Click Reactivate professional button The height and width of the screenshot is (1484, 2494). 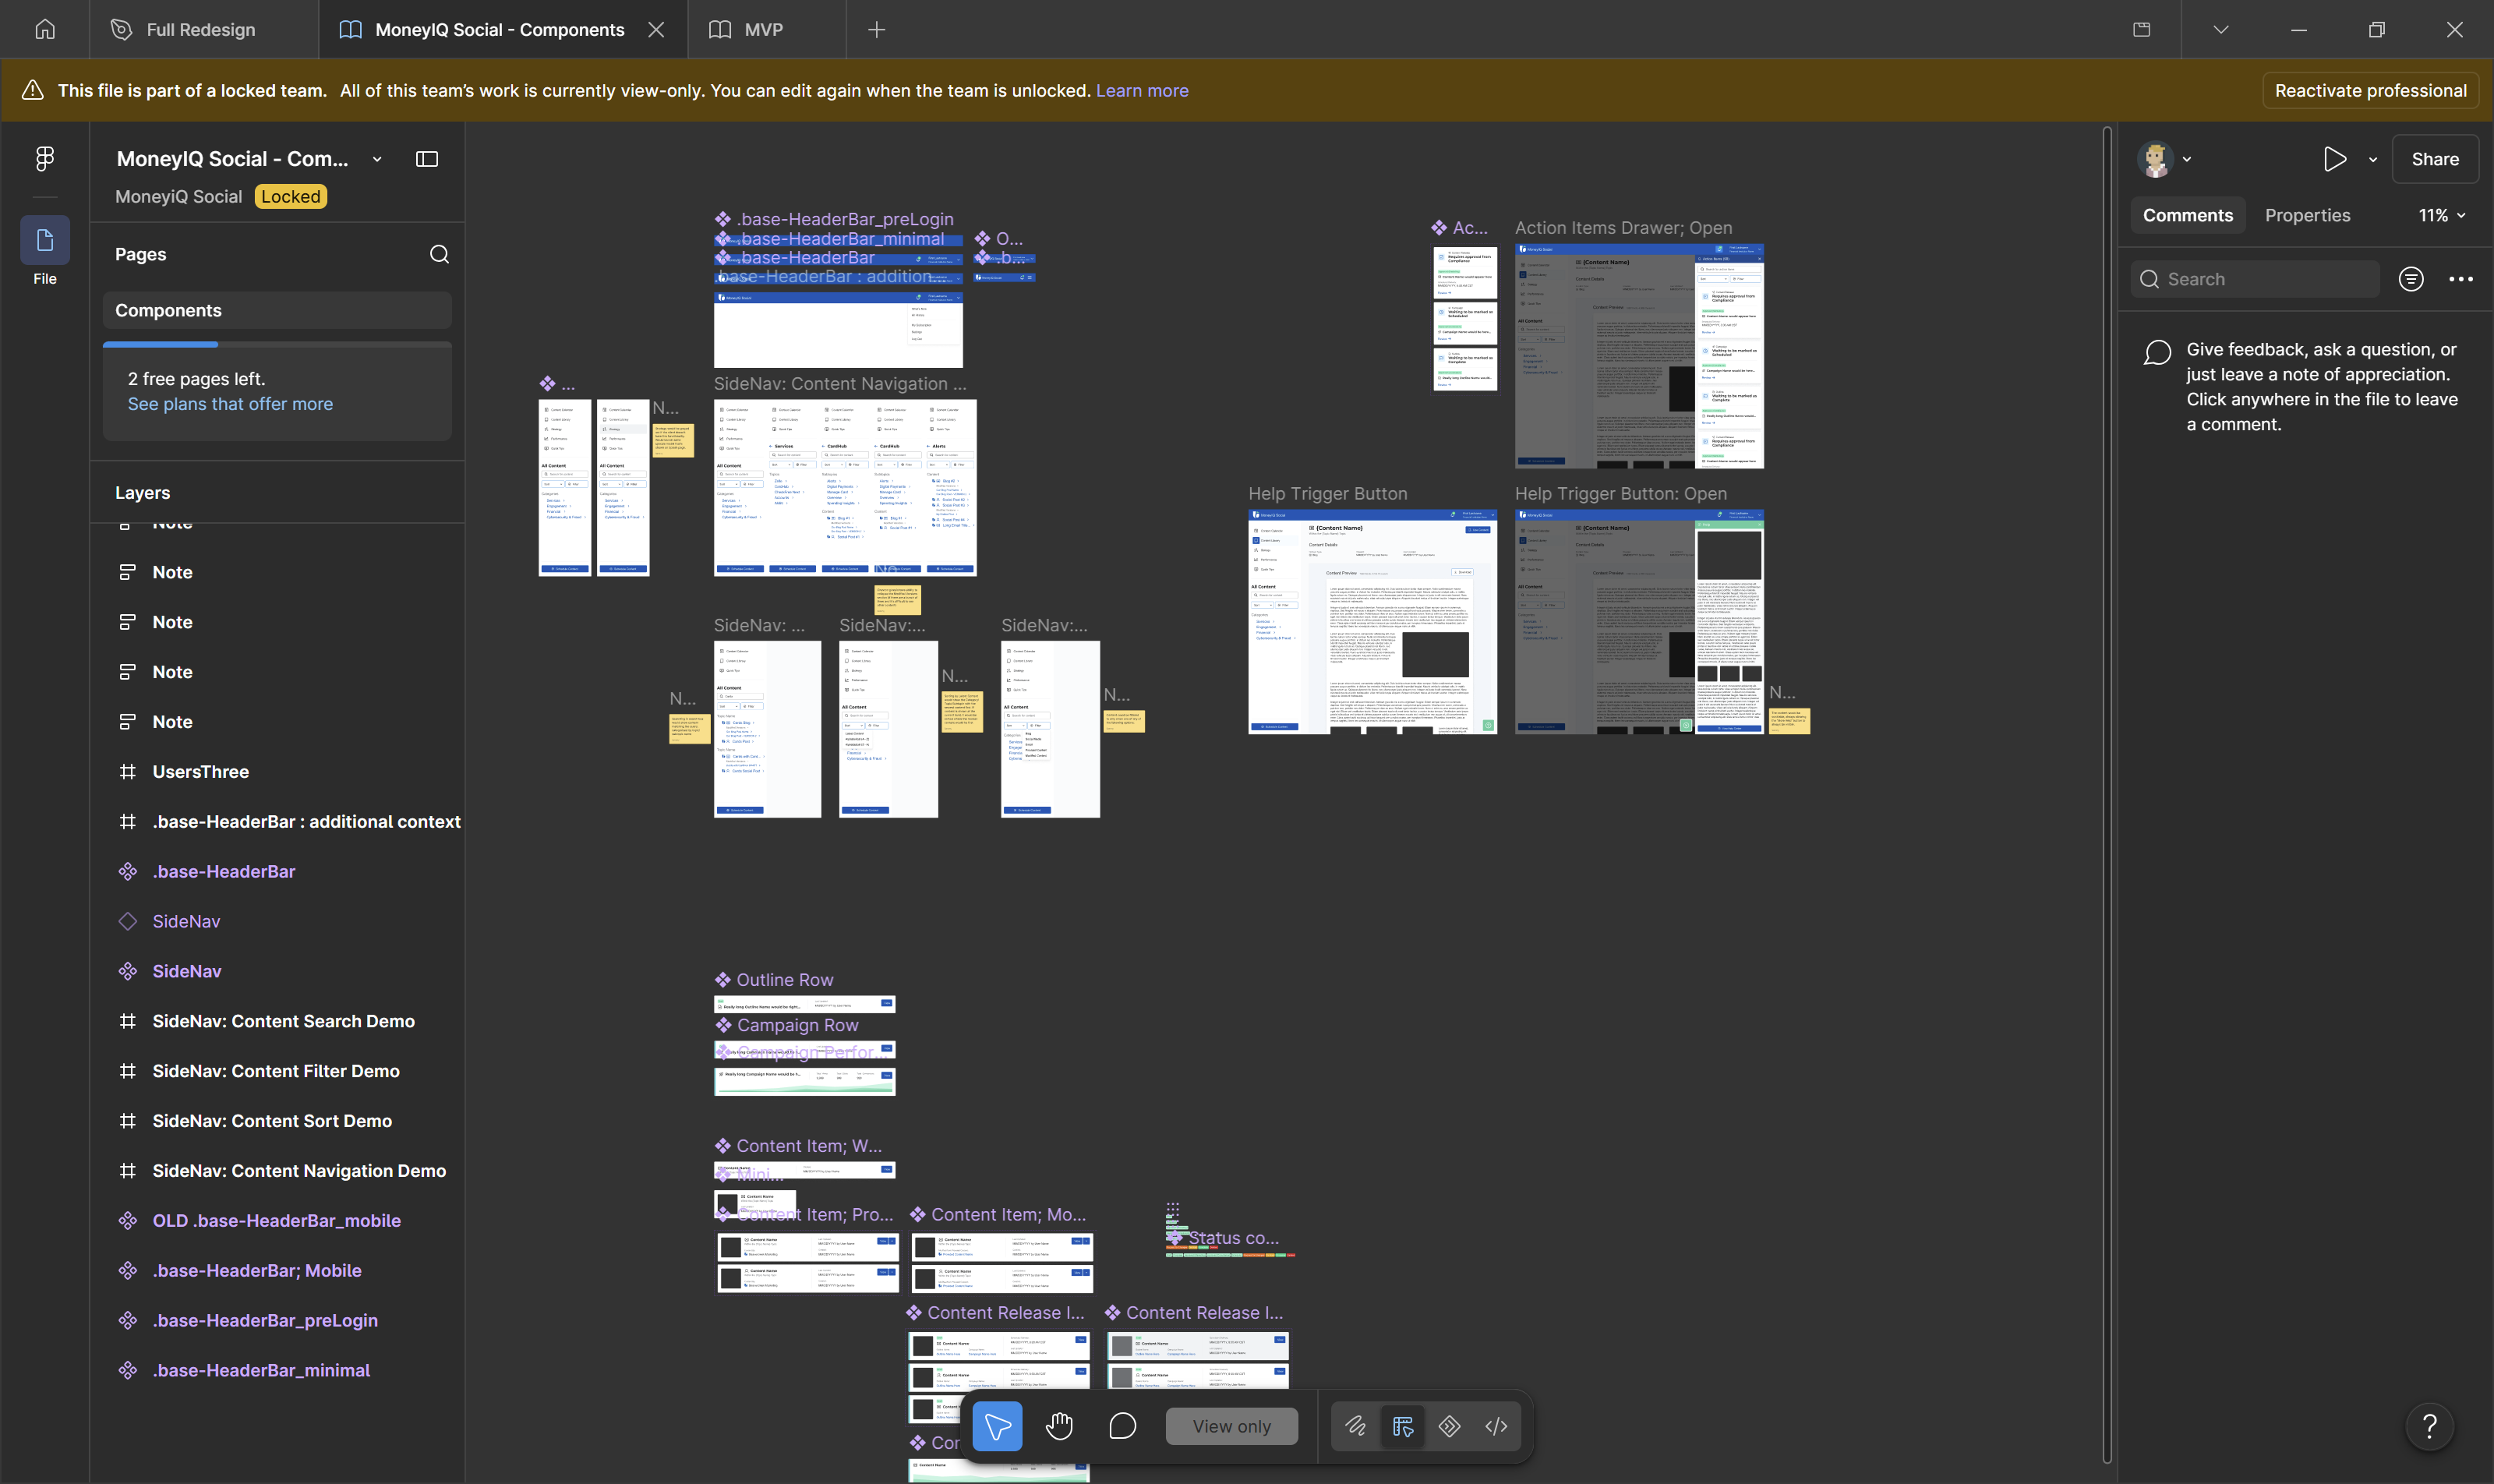pos(2369,90)
